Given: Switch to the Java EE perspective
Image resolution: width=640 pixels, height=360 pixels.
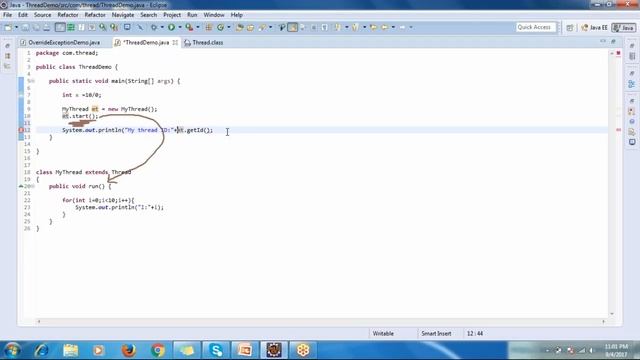Looking at the screenshot, I should coord(594,28).
